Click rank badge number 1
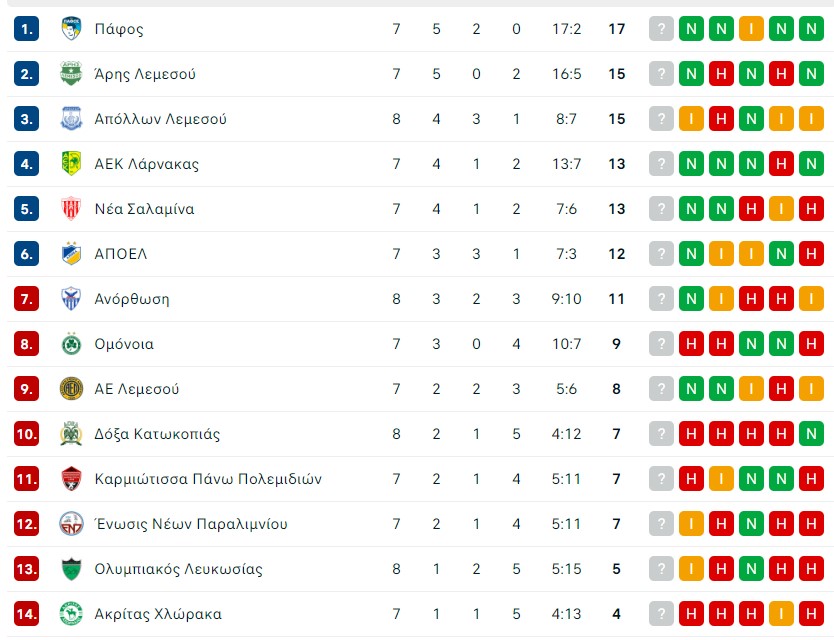The height and width of the screenshot is (640, 834). click(x=26, y=29)
